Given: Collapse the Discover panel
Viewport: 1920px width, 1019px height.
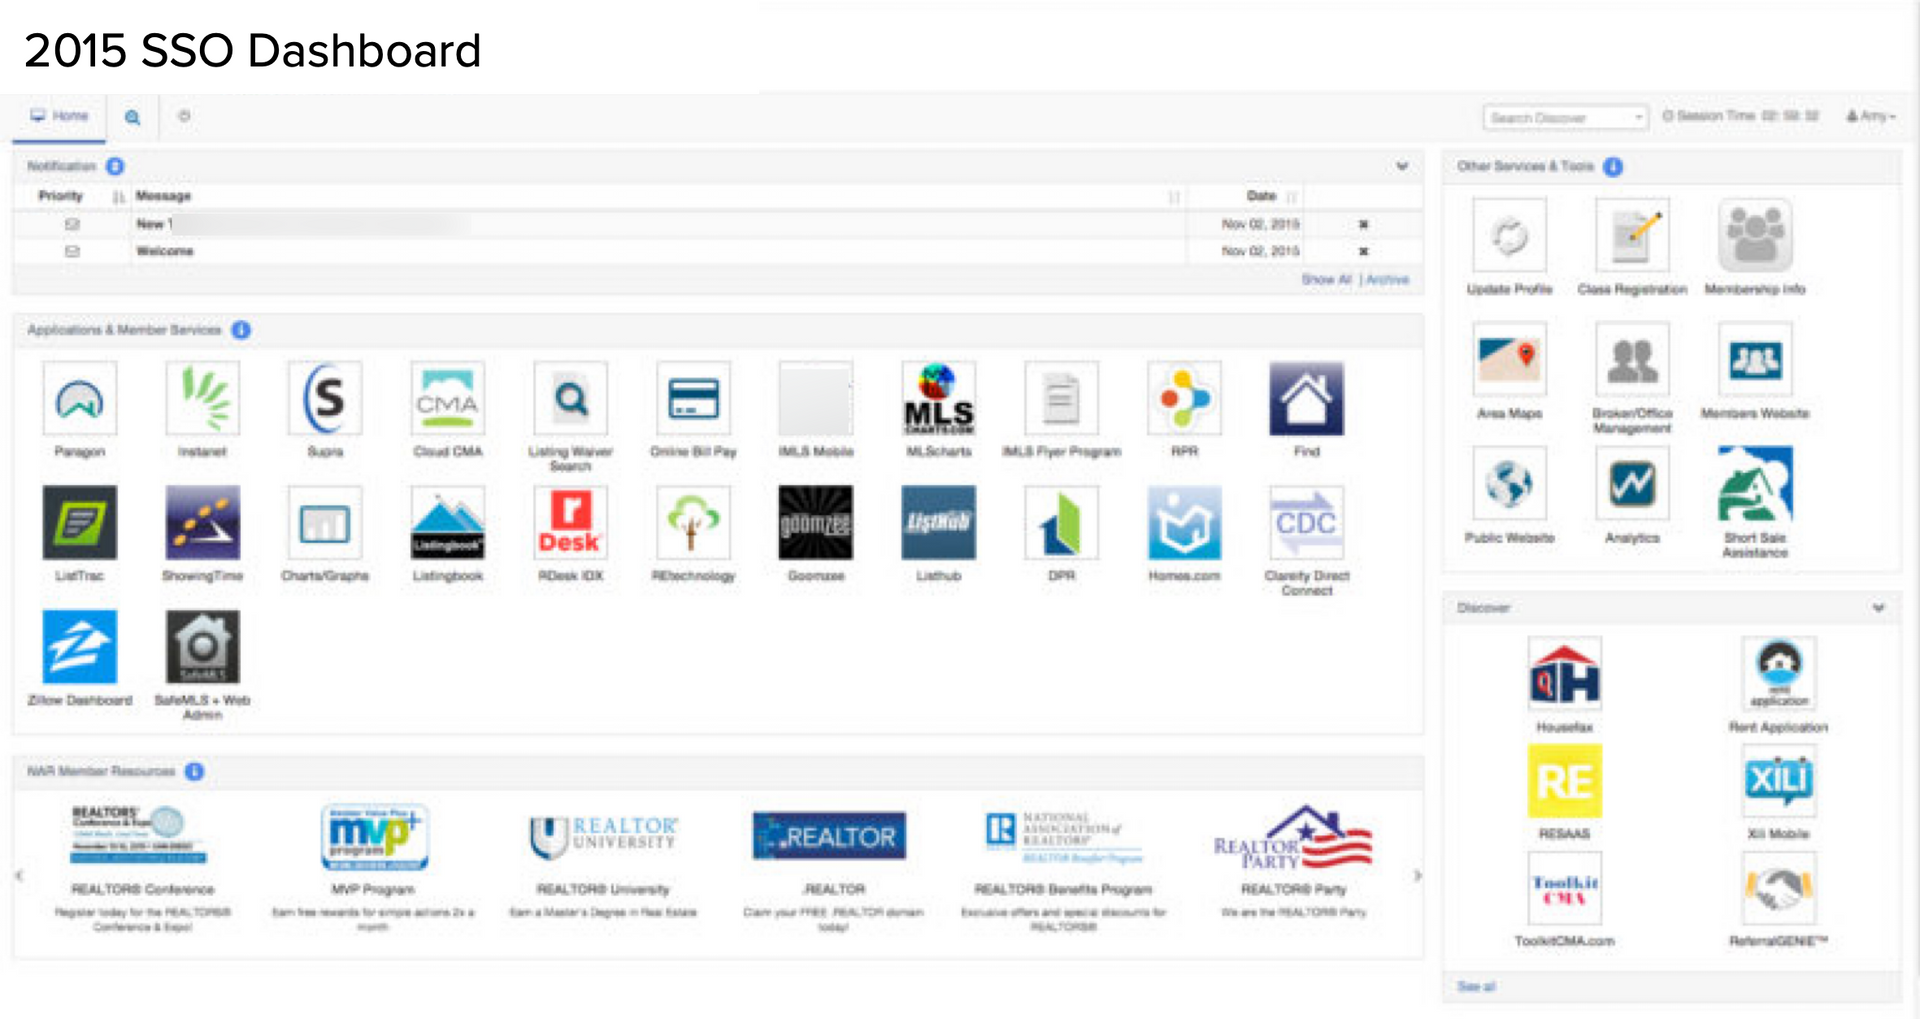Looking at the screenshot, I should tap(1879, 607).
